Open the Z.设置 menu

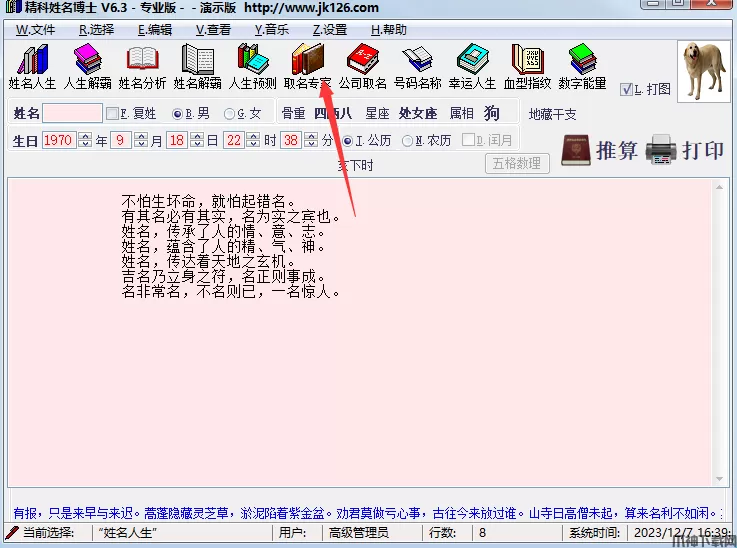coord(330,30)
